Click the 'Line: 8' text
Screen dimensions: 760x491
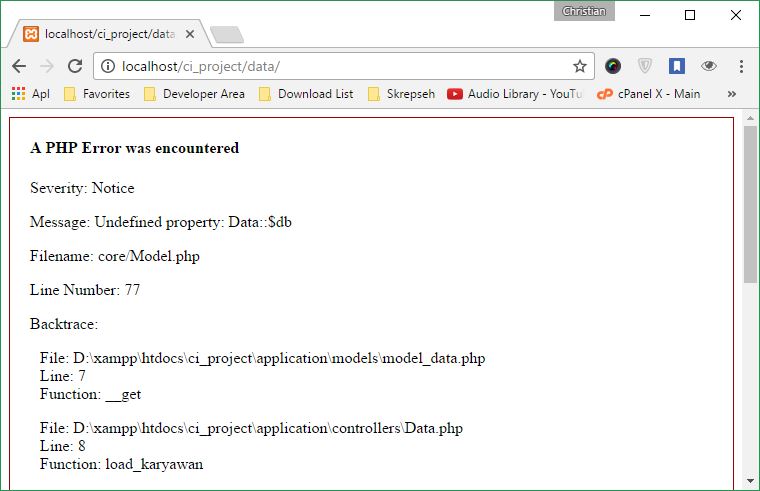(x=63, y=446)
